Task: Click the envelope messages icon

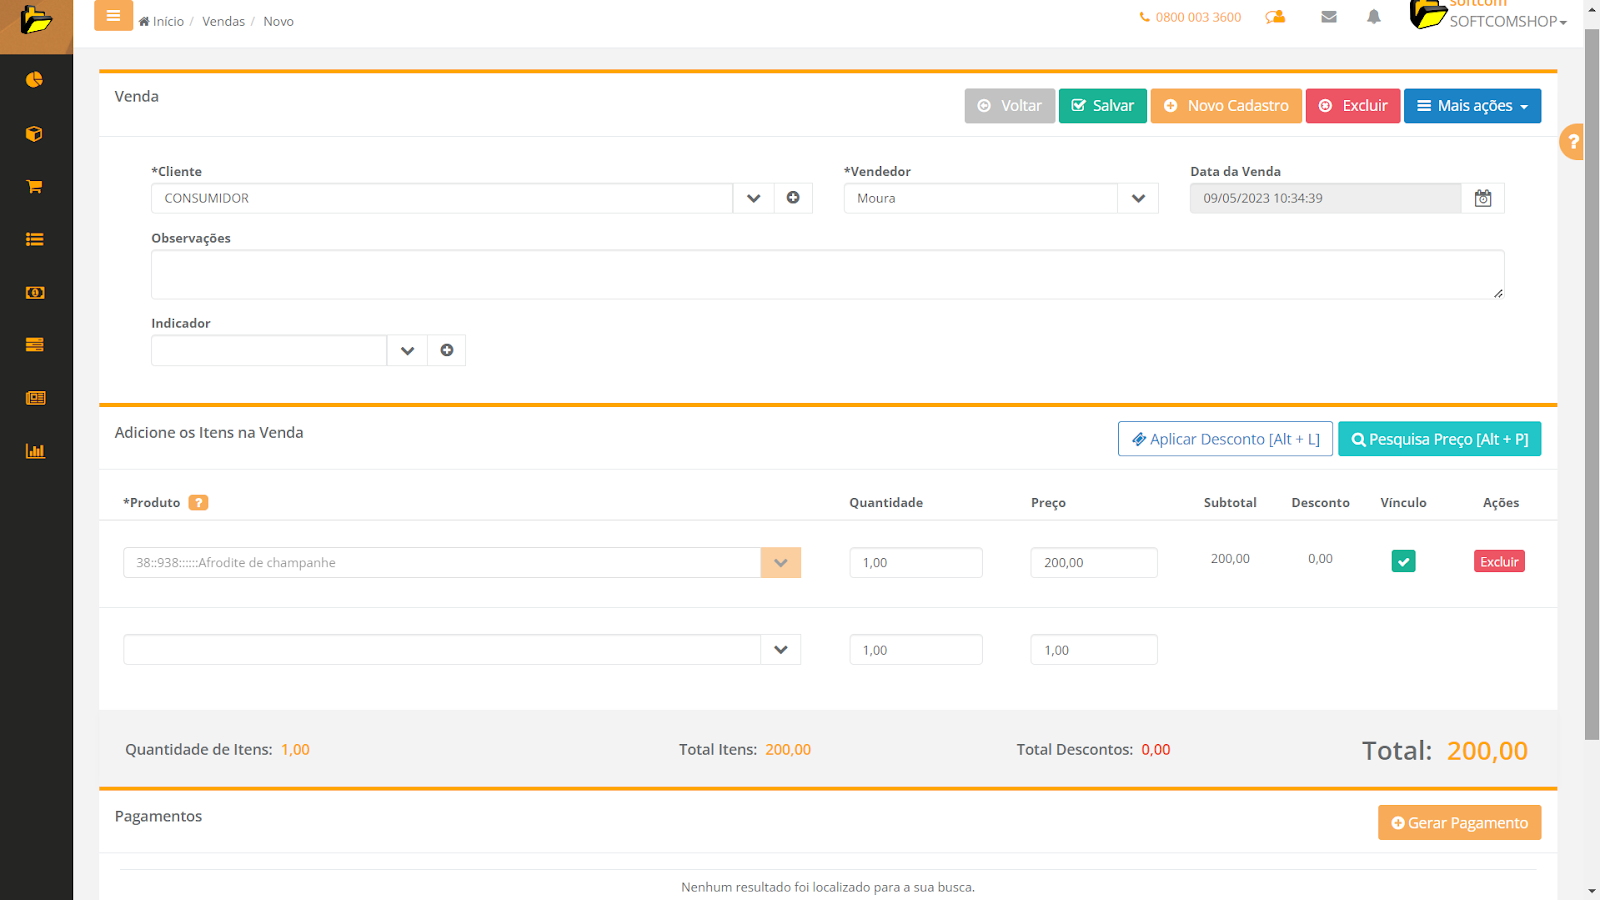Action: click(x=1329, y=17)
